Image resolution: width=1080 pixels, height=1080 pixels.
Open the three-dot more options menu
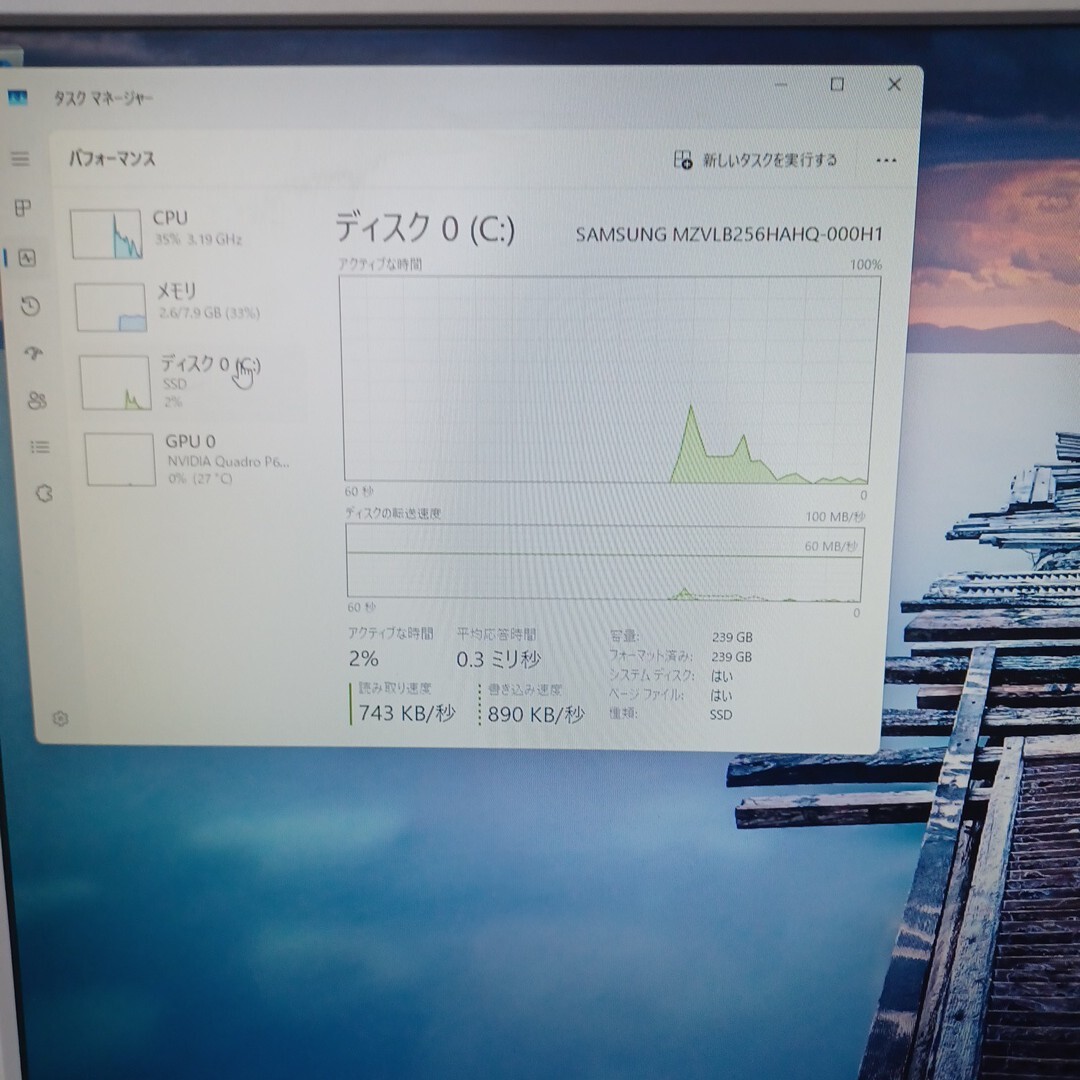tap(886, 160)
